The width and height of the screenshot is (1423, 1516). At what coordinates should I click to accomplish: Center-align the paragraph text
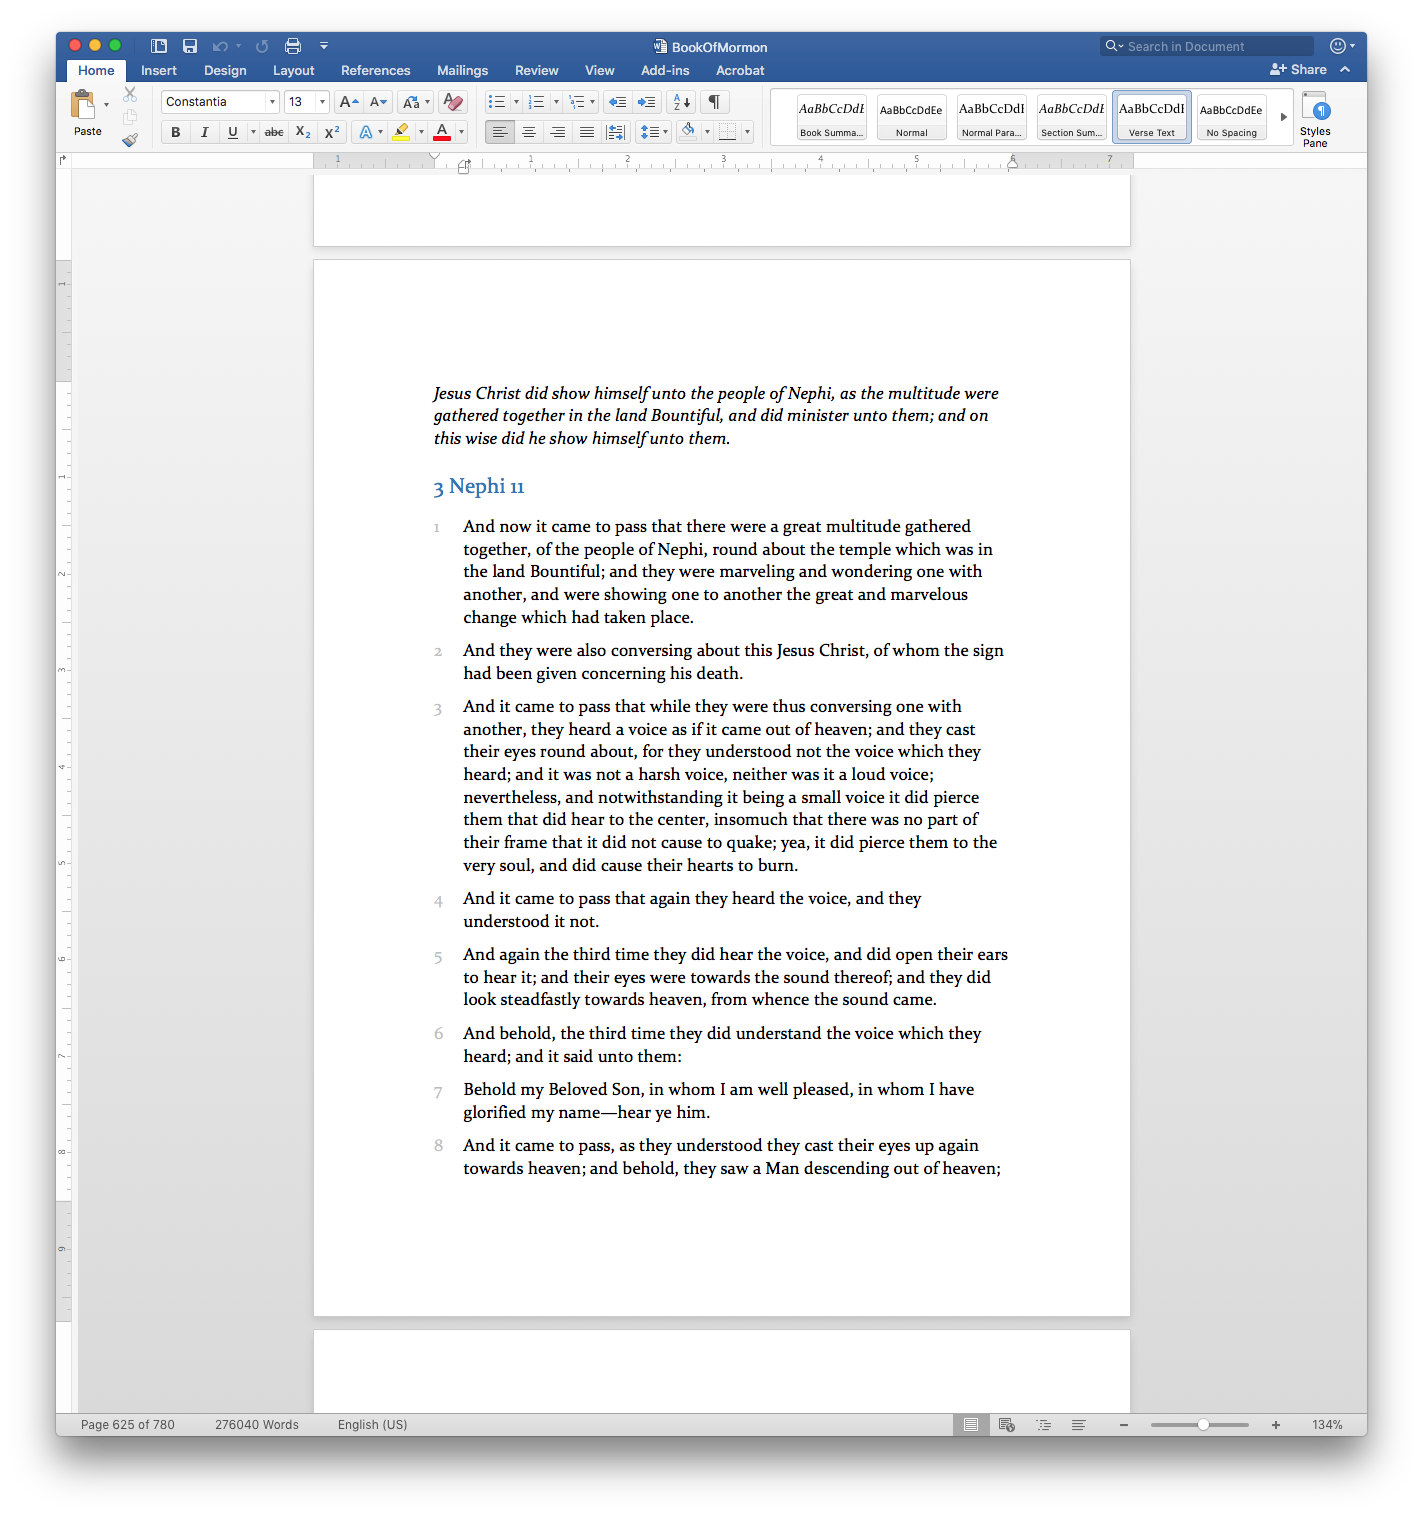[x=529, y=132]
